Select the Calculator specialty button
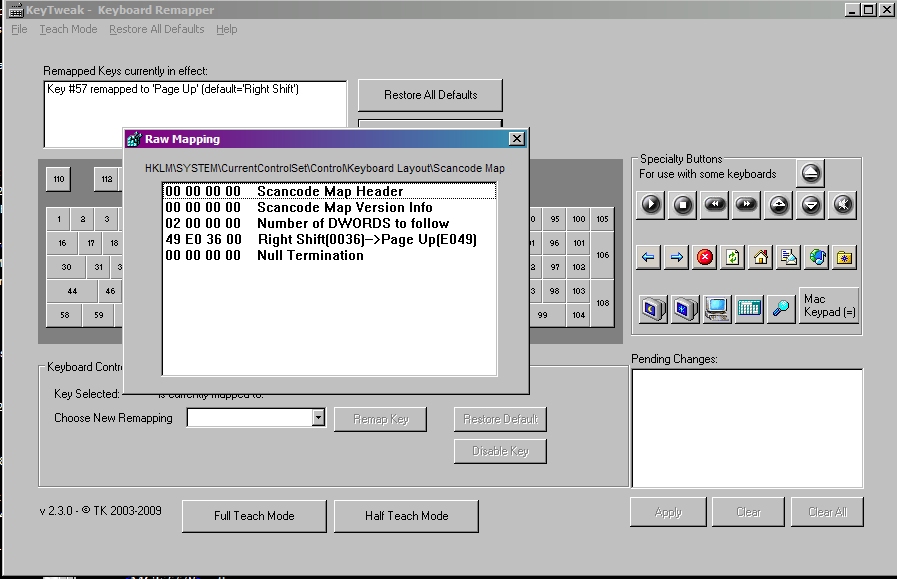Screen dimensions: 897x579 749,309
